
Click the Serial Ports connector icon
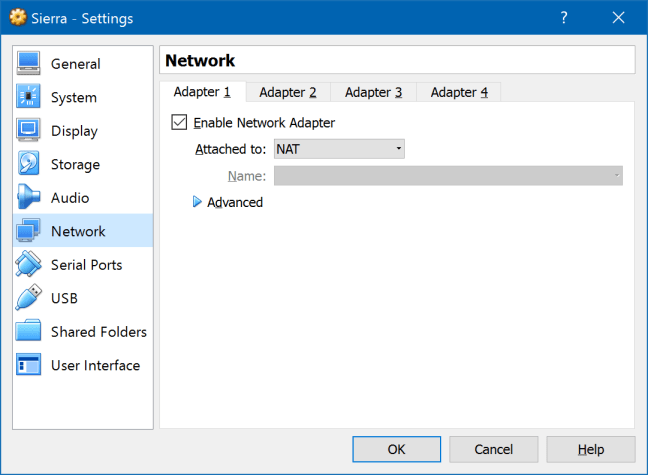point(29,265)
